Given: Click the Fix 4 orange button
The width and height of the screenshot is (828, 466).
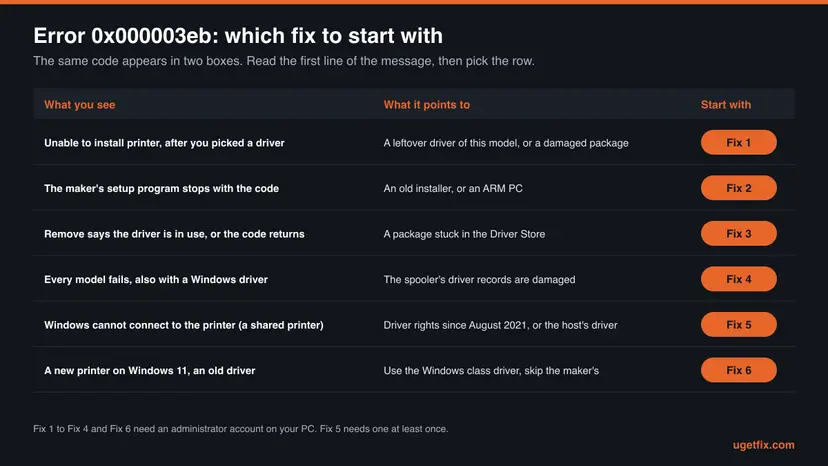Looking at the screenshot, I should click(x=738, y=279).
